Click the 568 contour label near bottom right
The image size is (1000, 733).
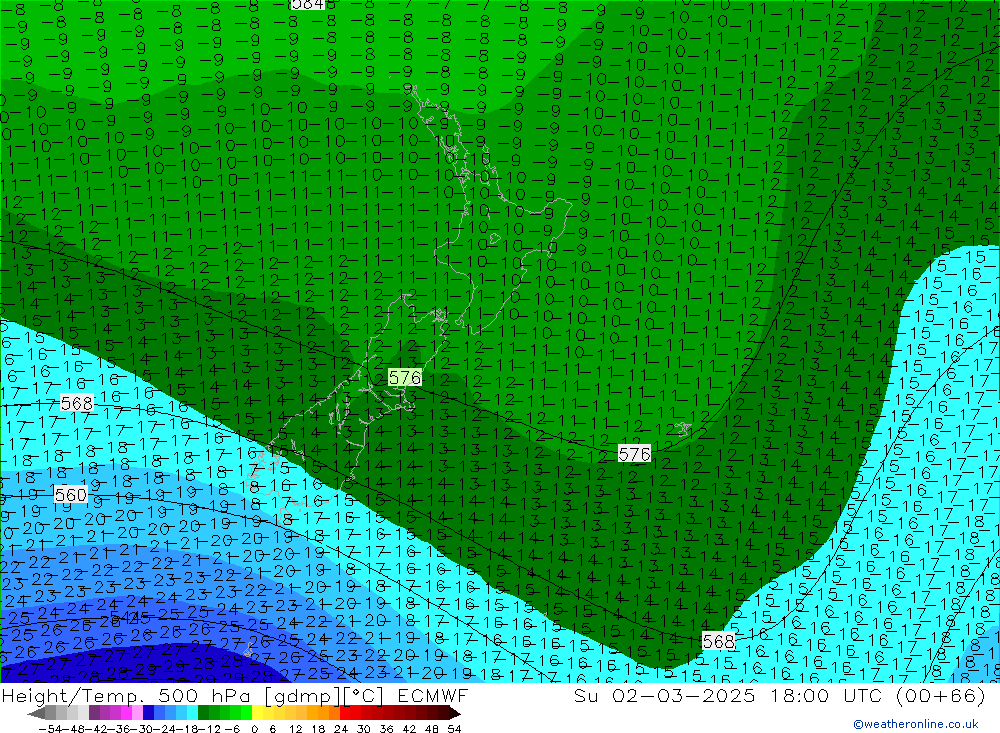pyautogui.click(x=719, y=641)
